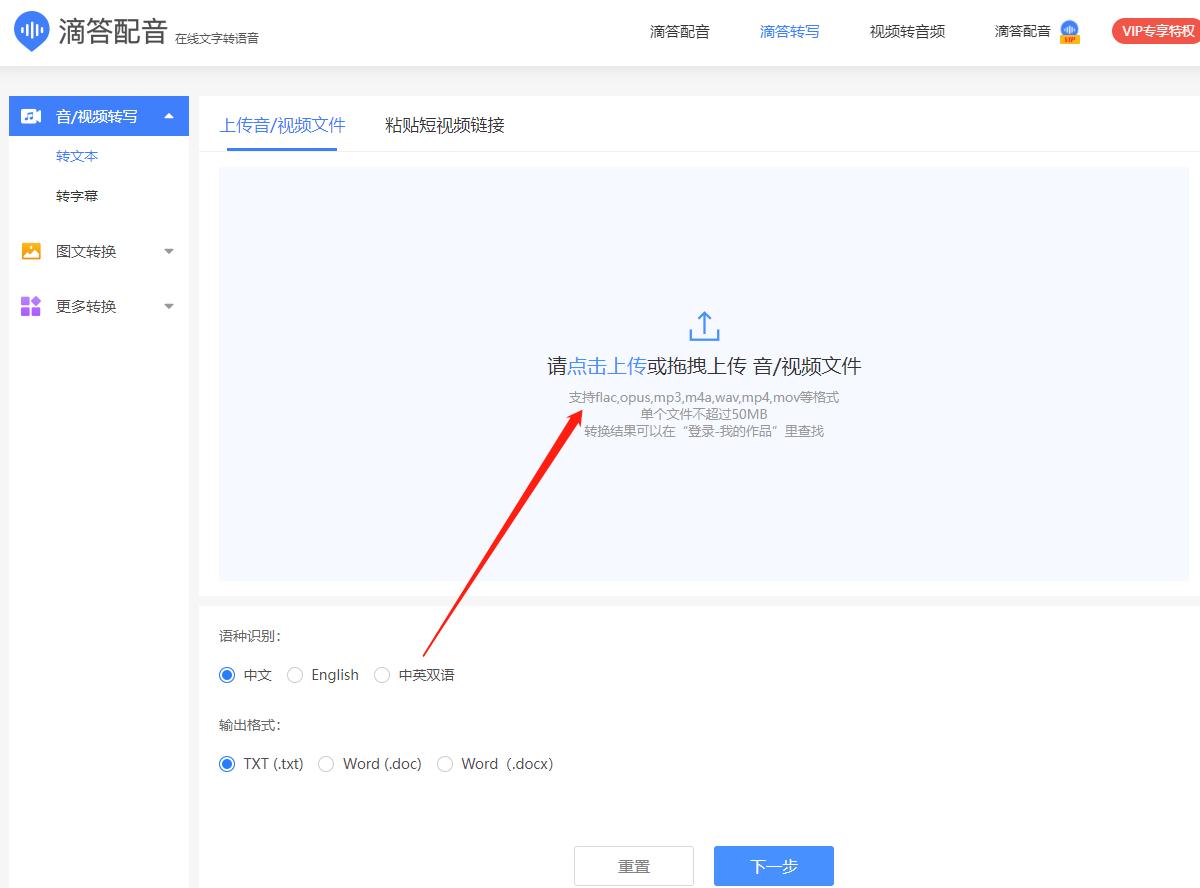The width and height of the screenshot is (1200, 888).
Task: Click the 滴答配音 logo icon
Action: pos(31,31)
